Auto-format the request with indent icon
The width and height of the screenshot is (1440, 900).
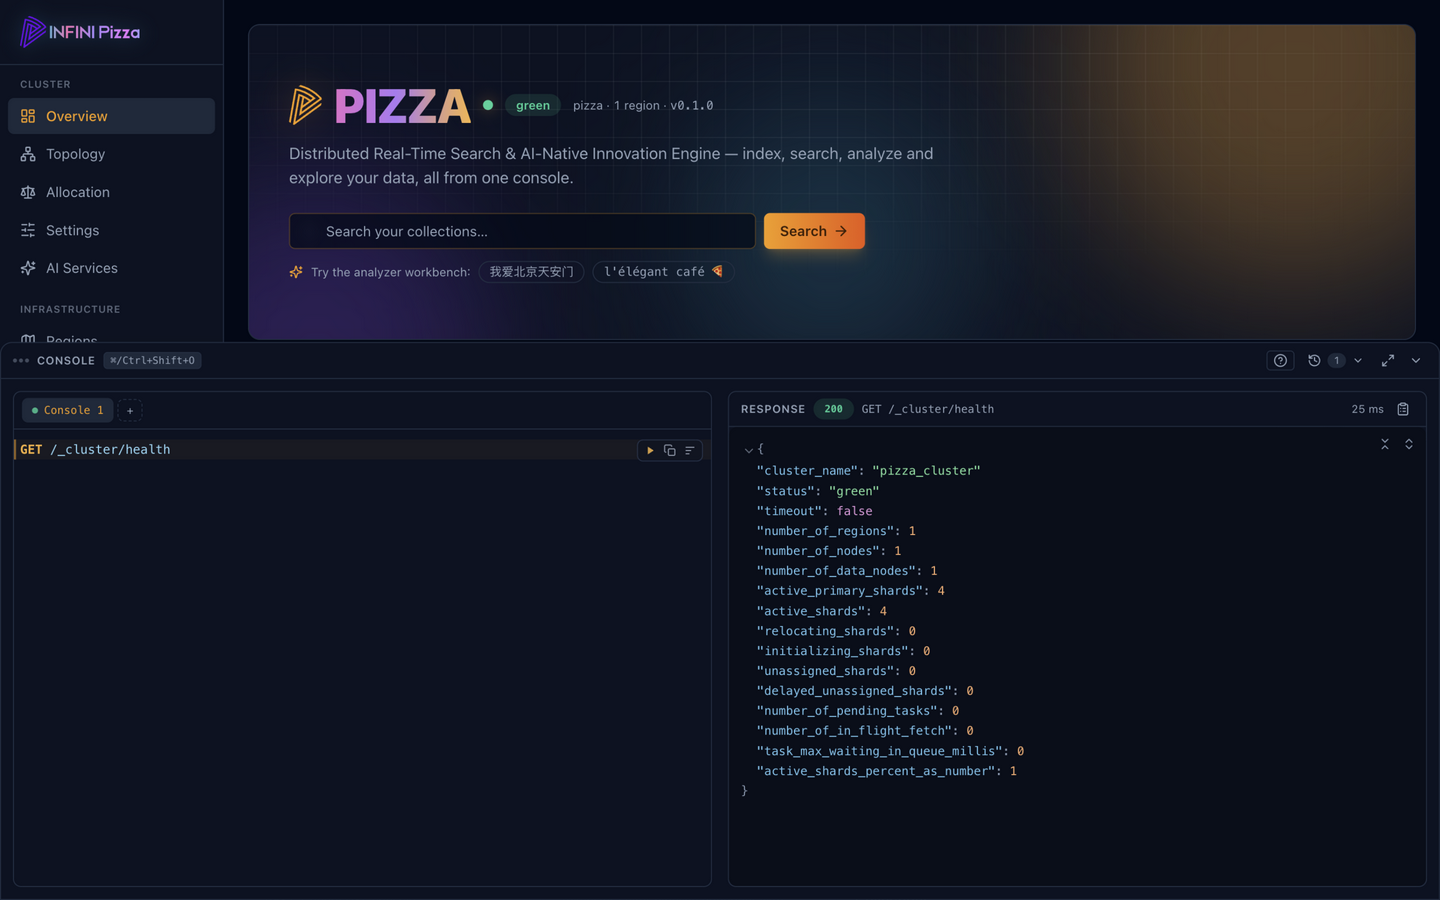(690, 450)
